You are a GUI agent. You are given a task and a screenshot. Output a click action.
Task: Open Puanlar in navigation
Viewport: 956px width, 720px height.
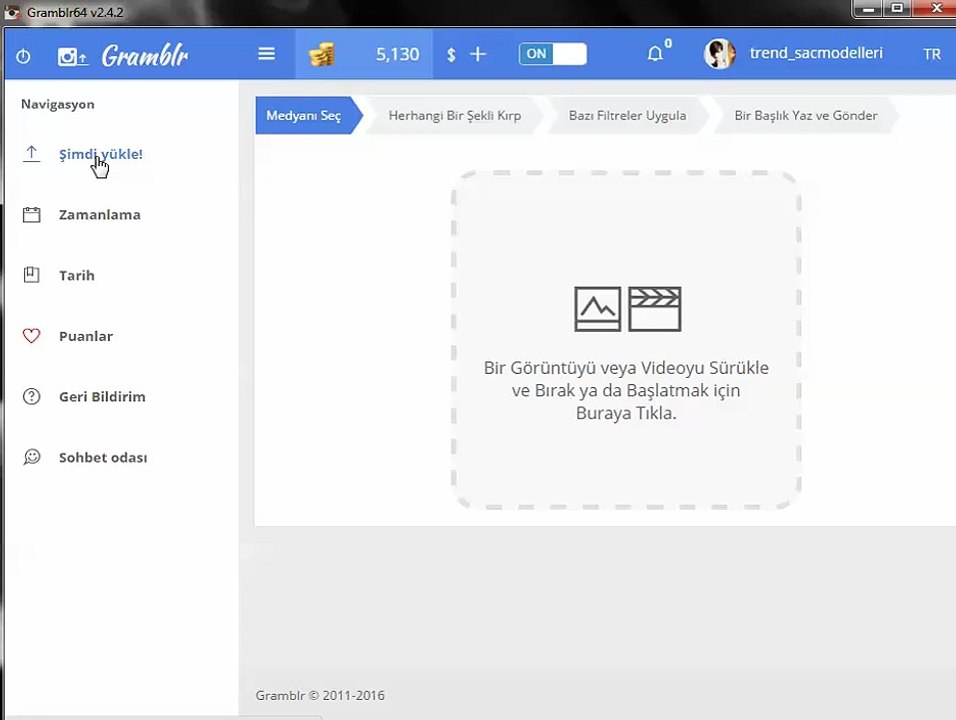86,336
